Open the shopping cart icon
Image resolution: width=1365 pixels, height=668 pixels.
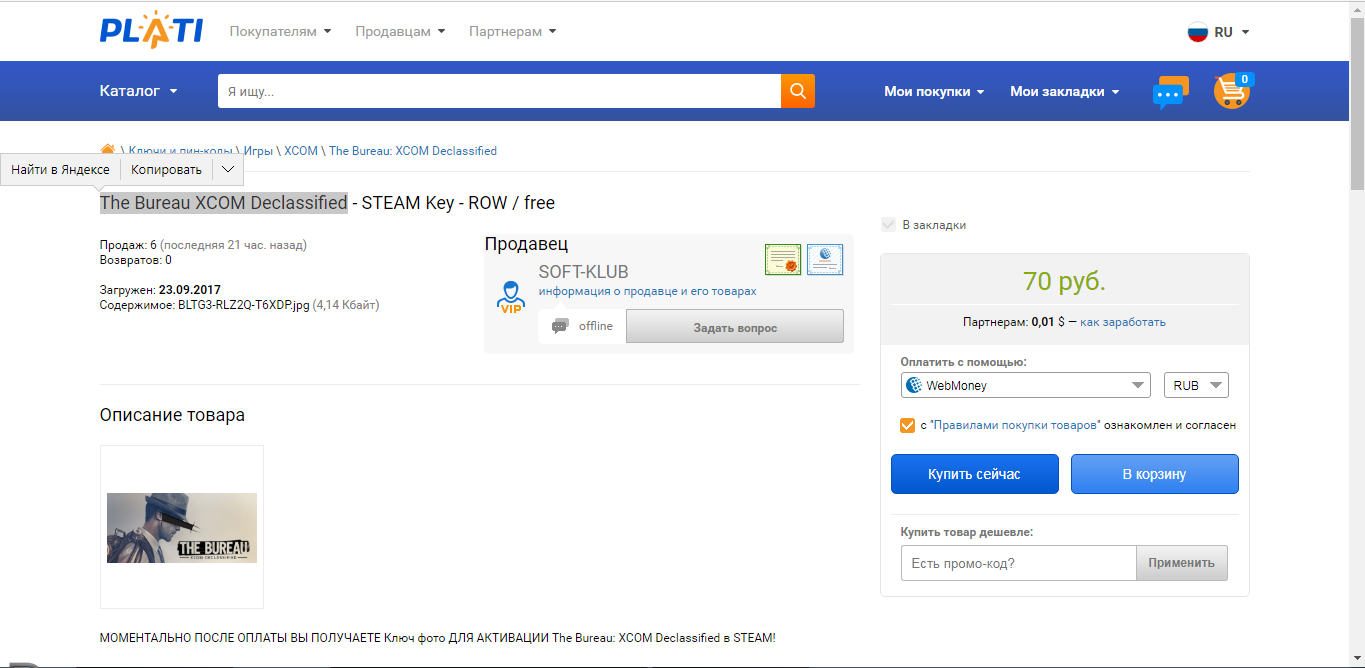coord(1232,91)
